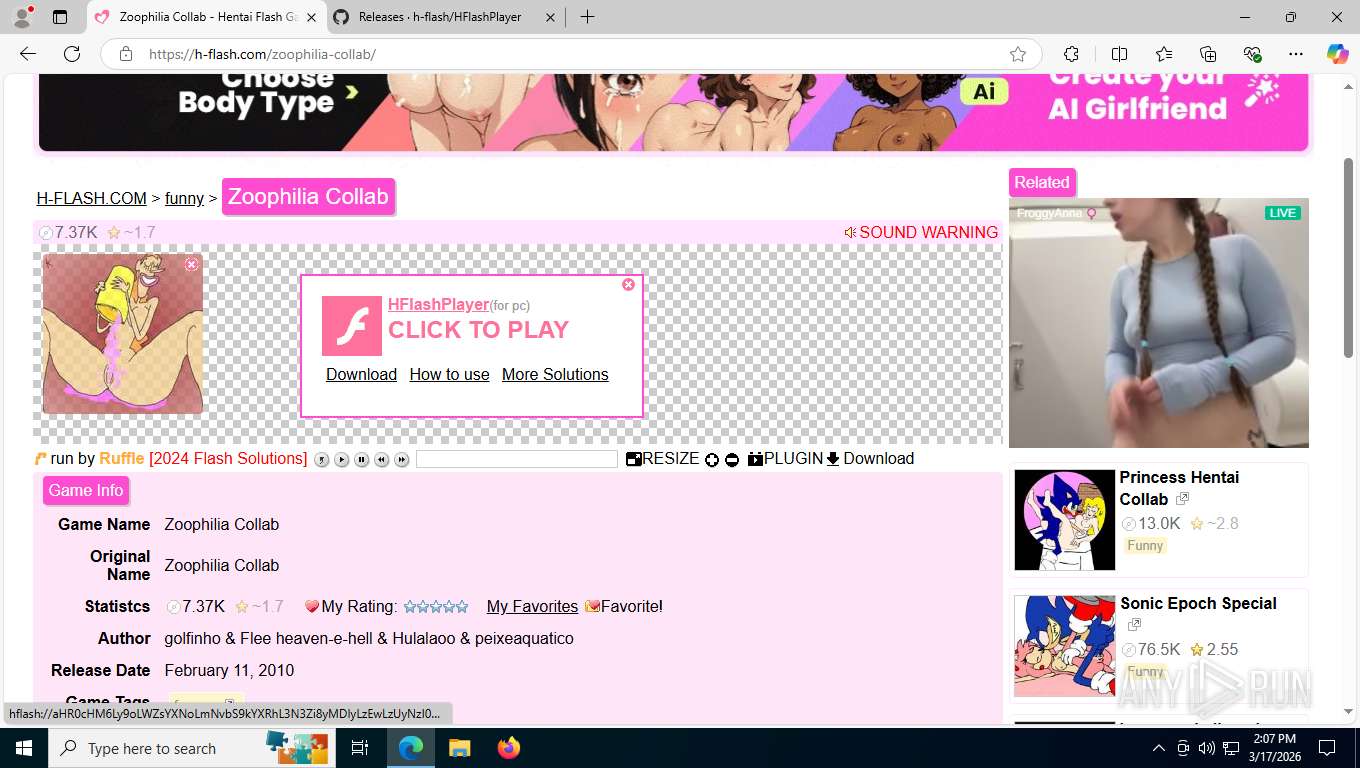Increase player size with the plus circle icon
The image size is (1360, 768).
tap(712, 460)
